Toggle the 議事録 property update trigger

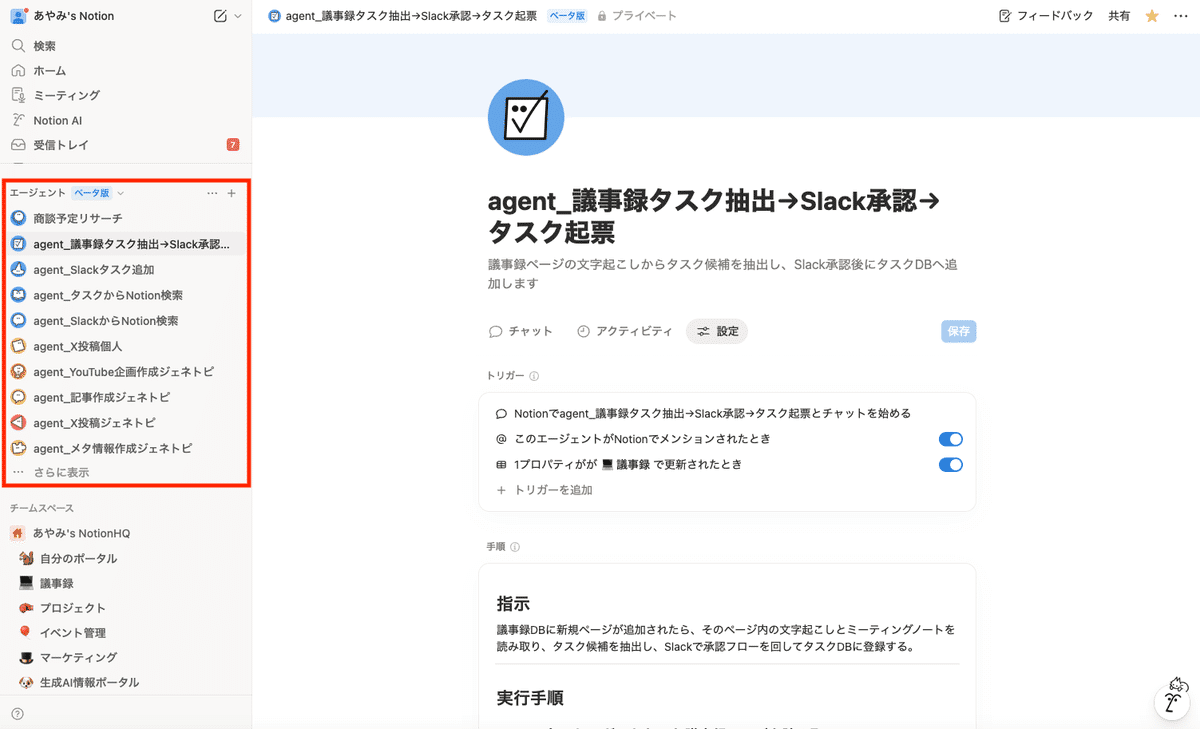pyautogui.click(x=950, y=465)
